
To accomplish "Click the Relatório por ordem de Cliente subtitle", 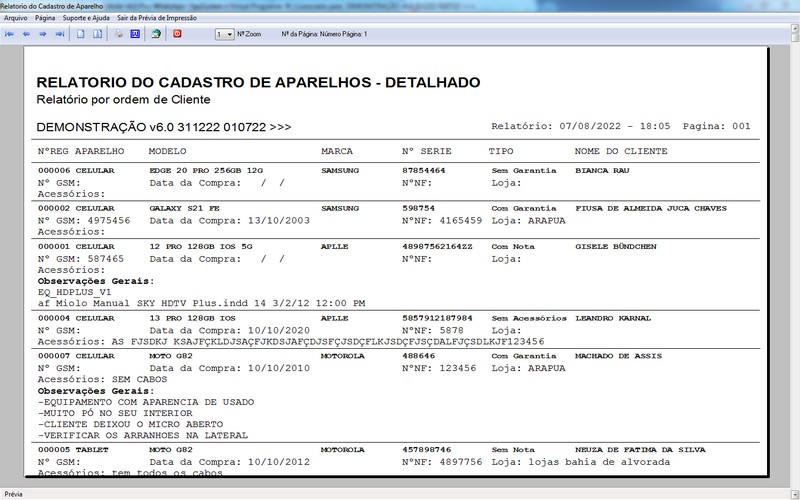I will tap(123, 99).
